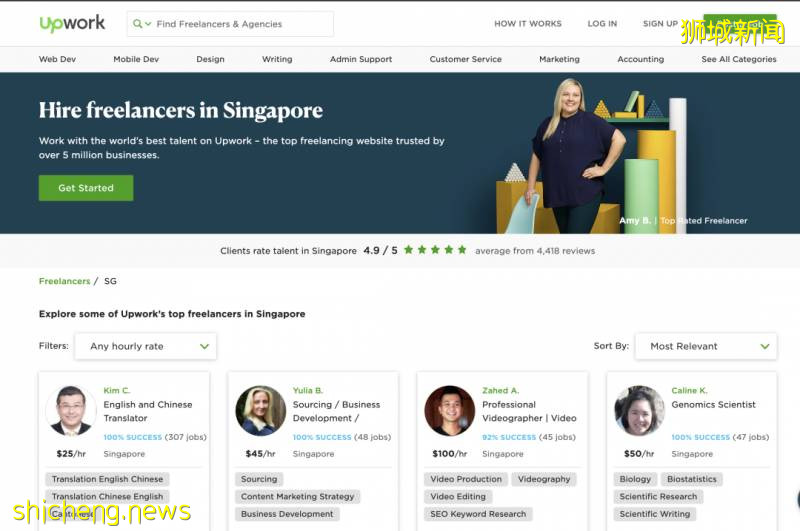
Task: Open Yulia B.'s profile photo
Action: pos(260,410)
